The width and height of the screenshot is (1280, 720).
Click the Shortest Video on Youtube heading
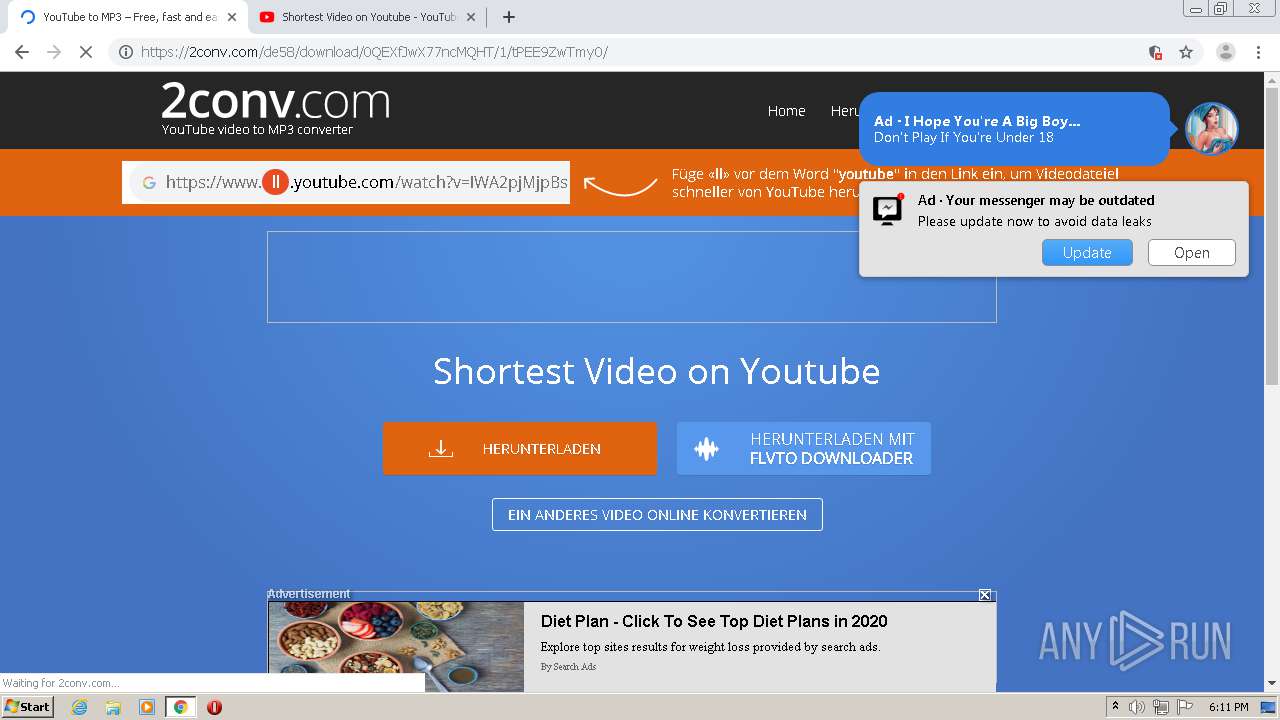pyautogui.click(x=657, y=371)
